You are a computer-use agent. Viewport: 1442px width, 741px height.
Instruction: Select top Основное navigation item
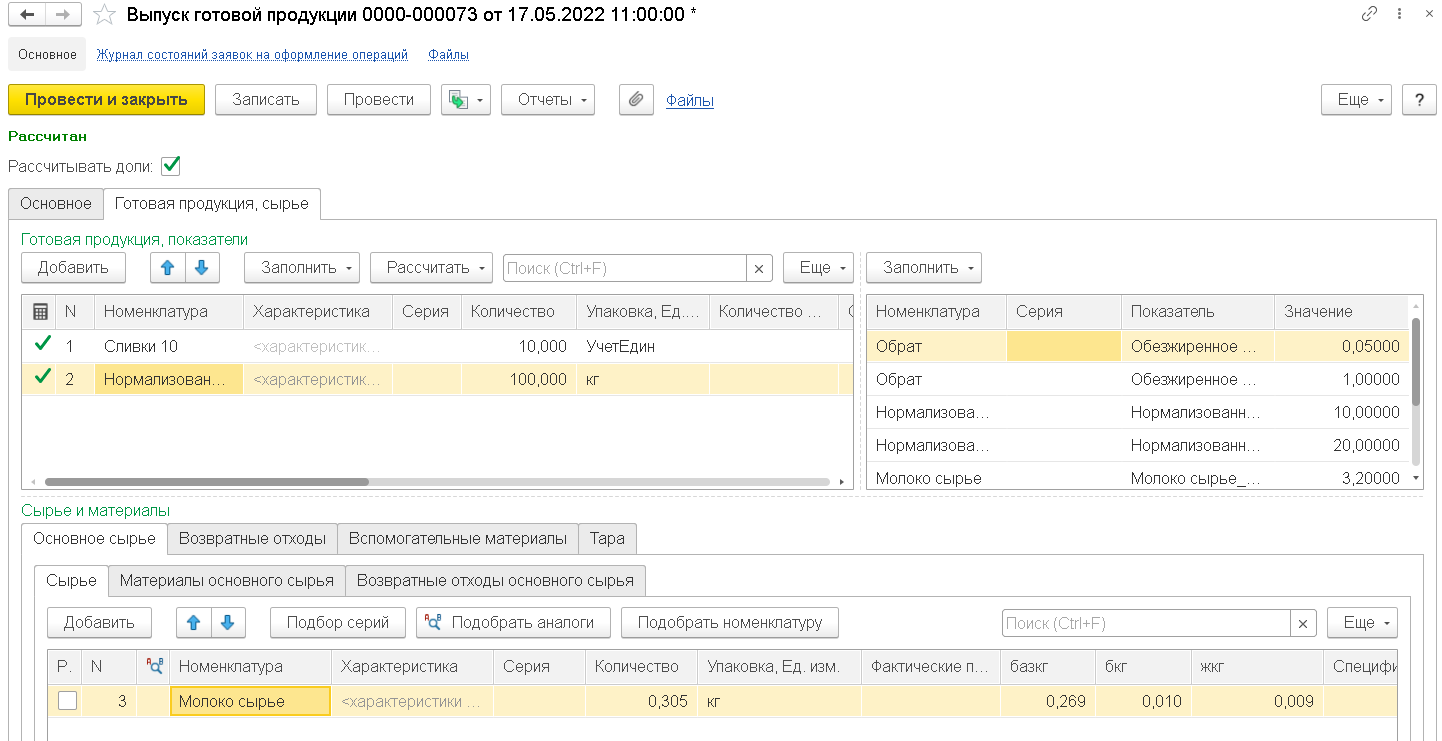pos(47,55)
